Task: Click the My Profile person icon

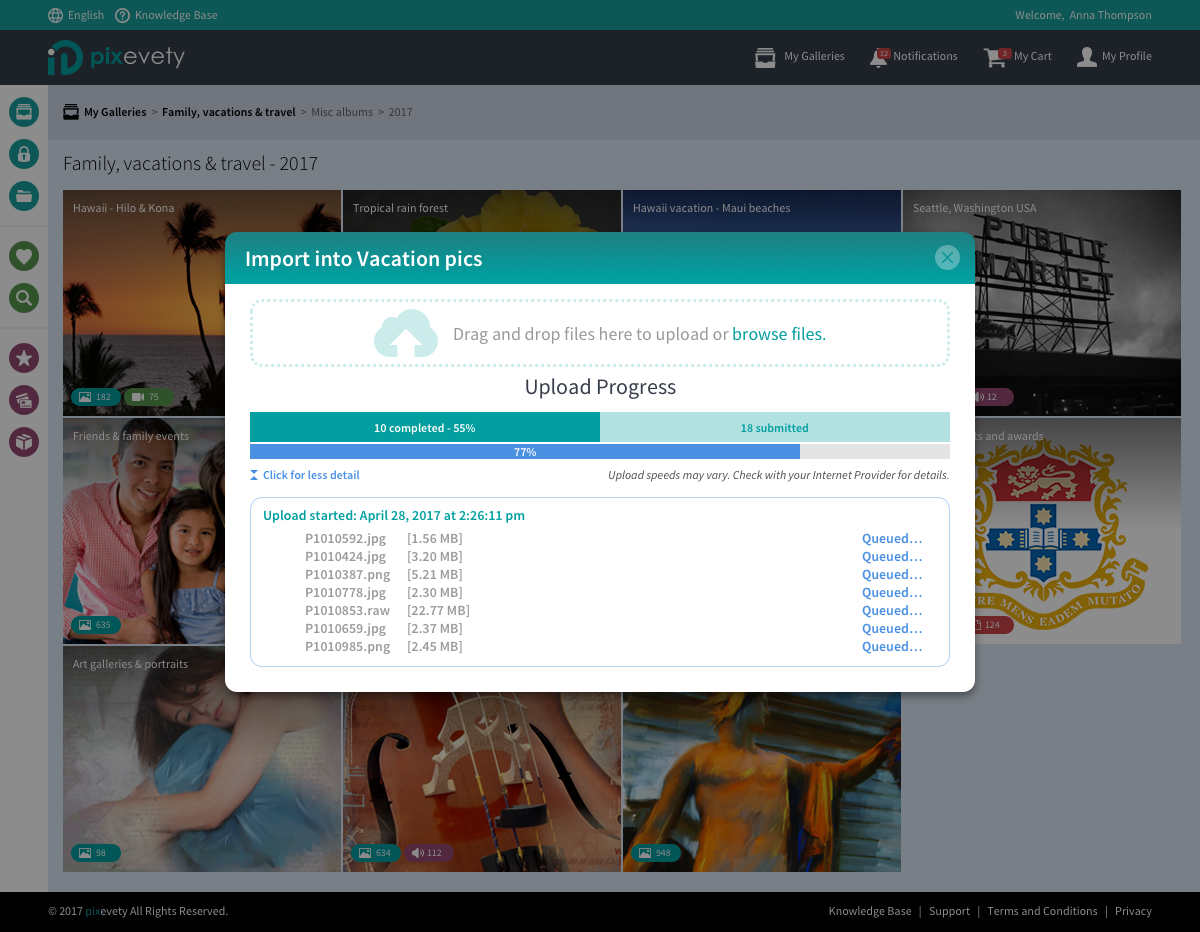Action: tap(1087, 57)
